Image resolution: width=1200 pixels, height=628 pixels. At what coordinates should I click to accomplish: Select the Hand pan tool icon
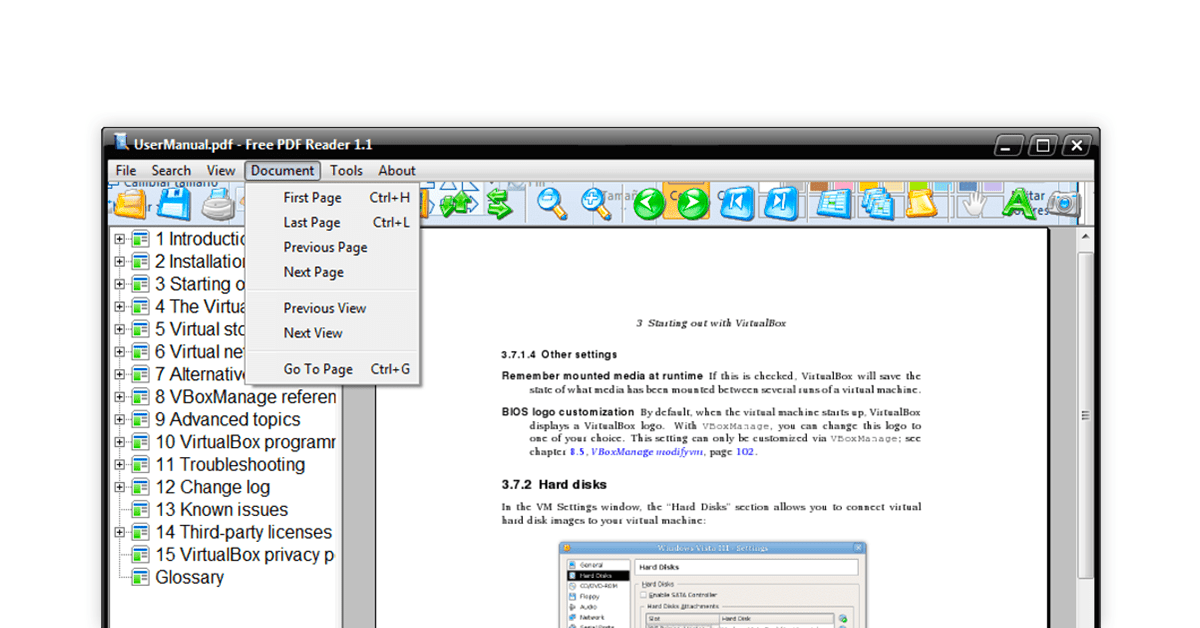(972, 202)
